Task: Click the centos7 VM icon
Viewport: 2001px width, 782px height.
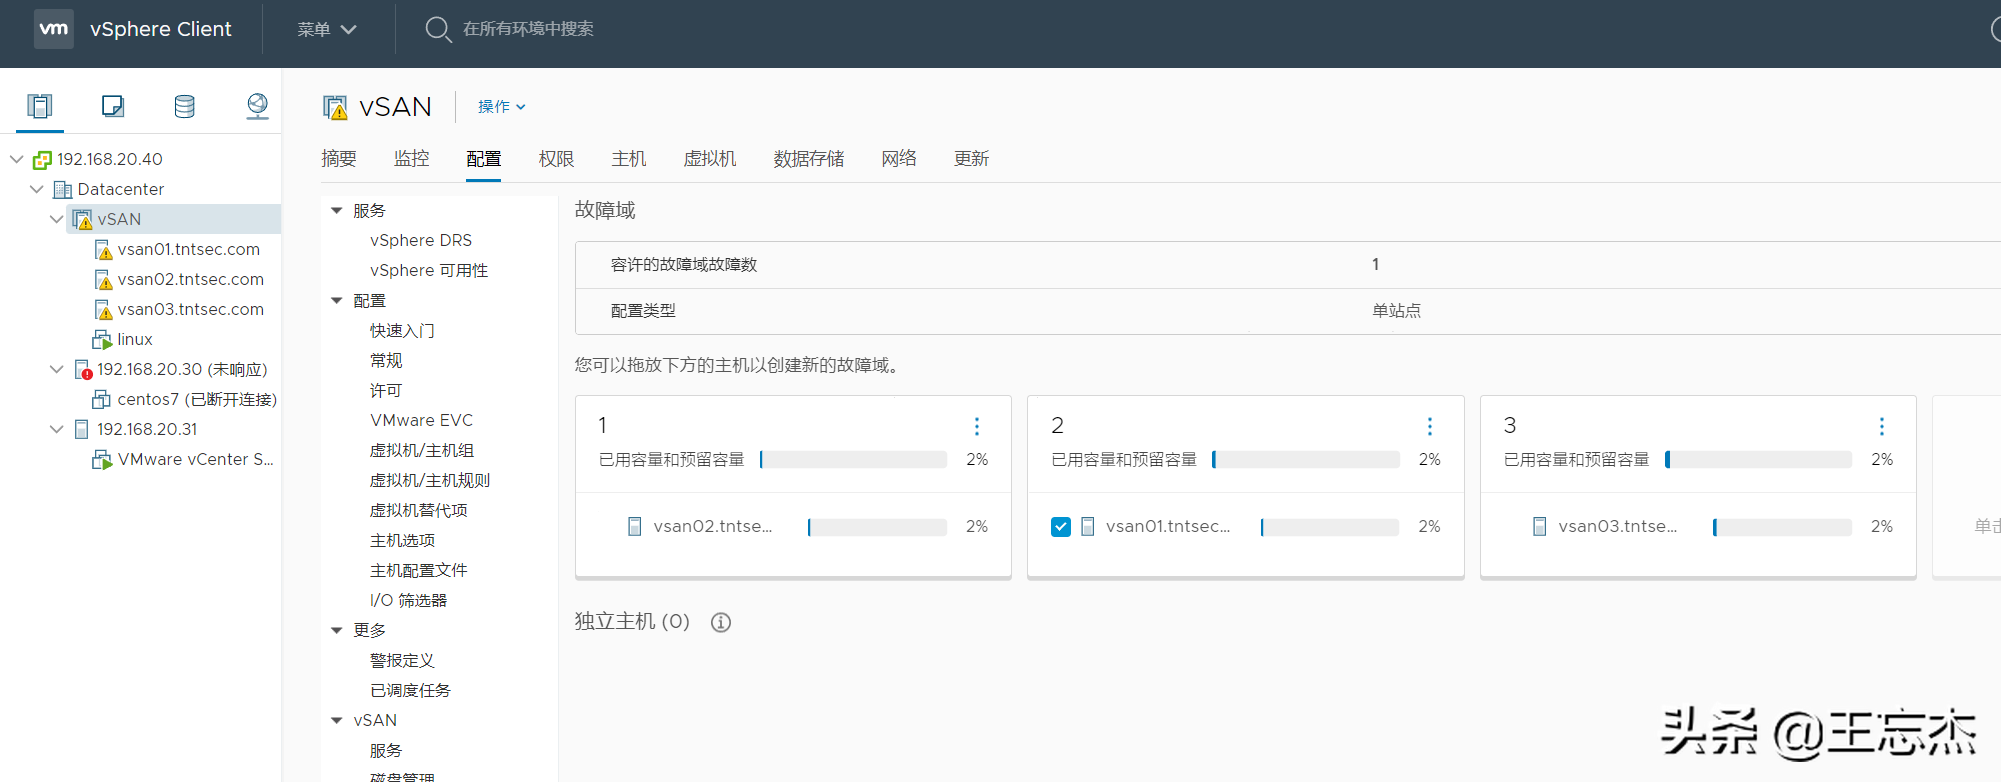Action: [101, 399]
